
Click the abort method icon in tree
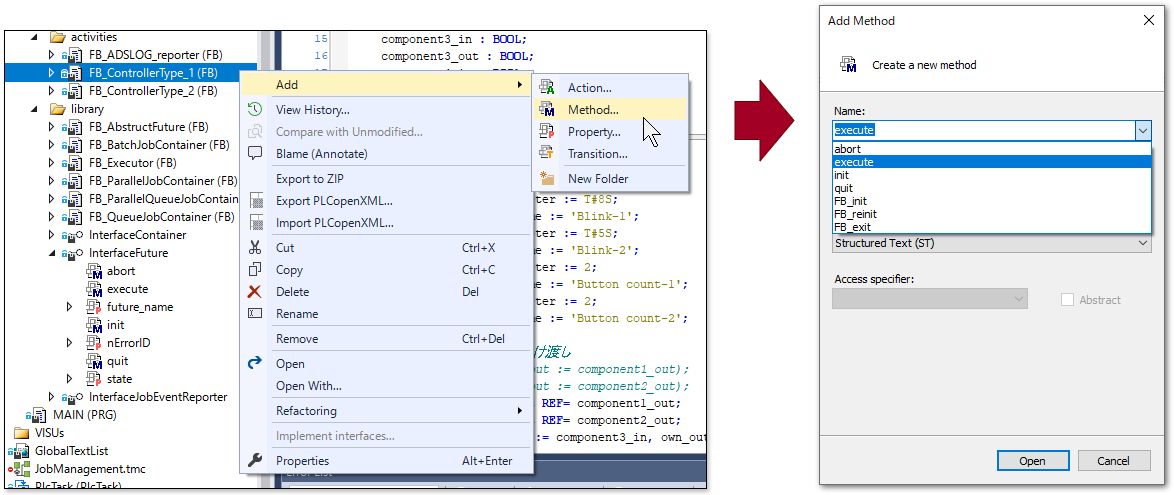click(x=94, y=271)
